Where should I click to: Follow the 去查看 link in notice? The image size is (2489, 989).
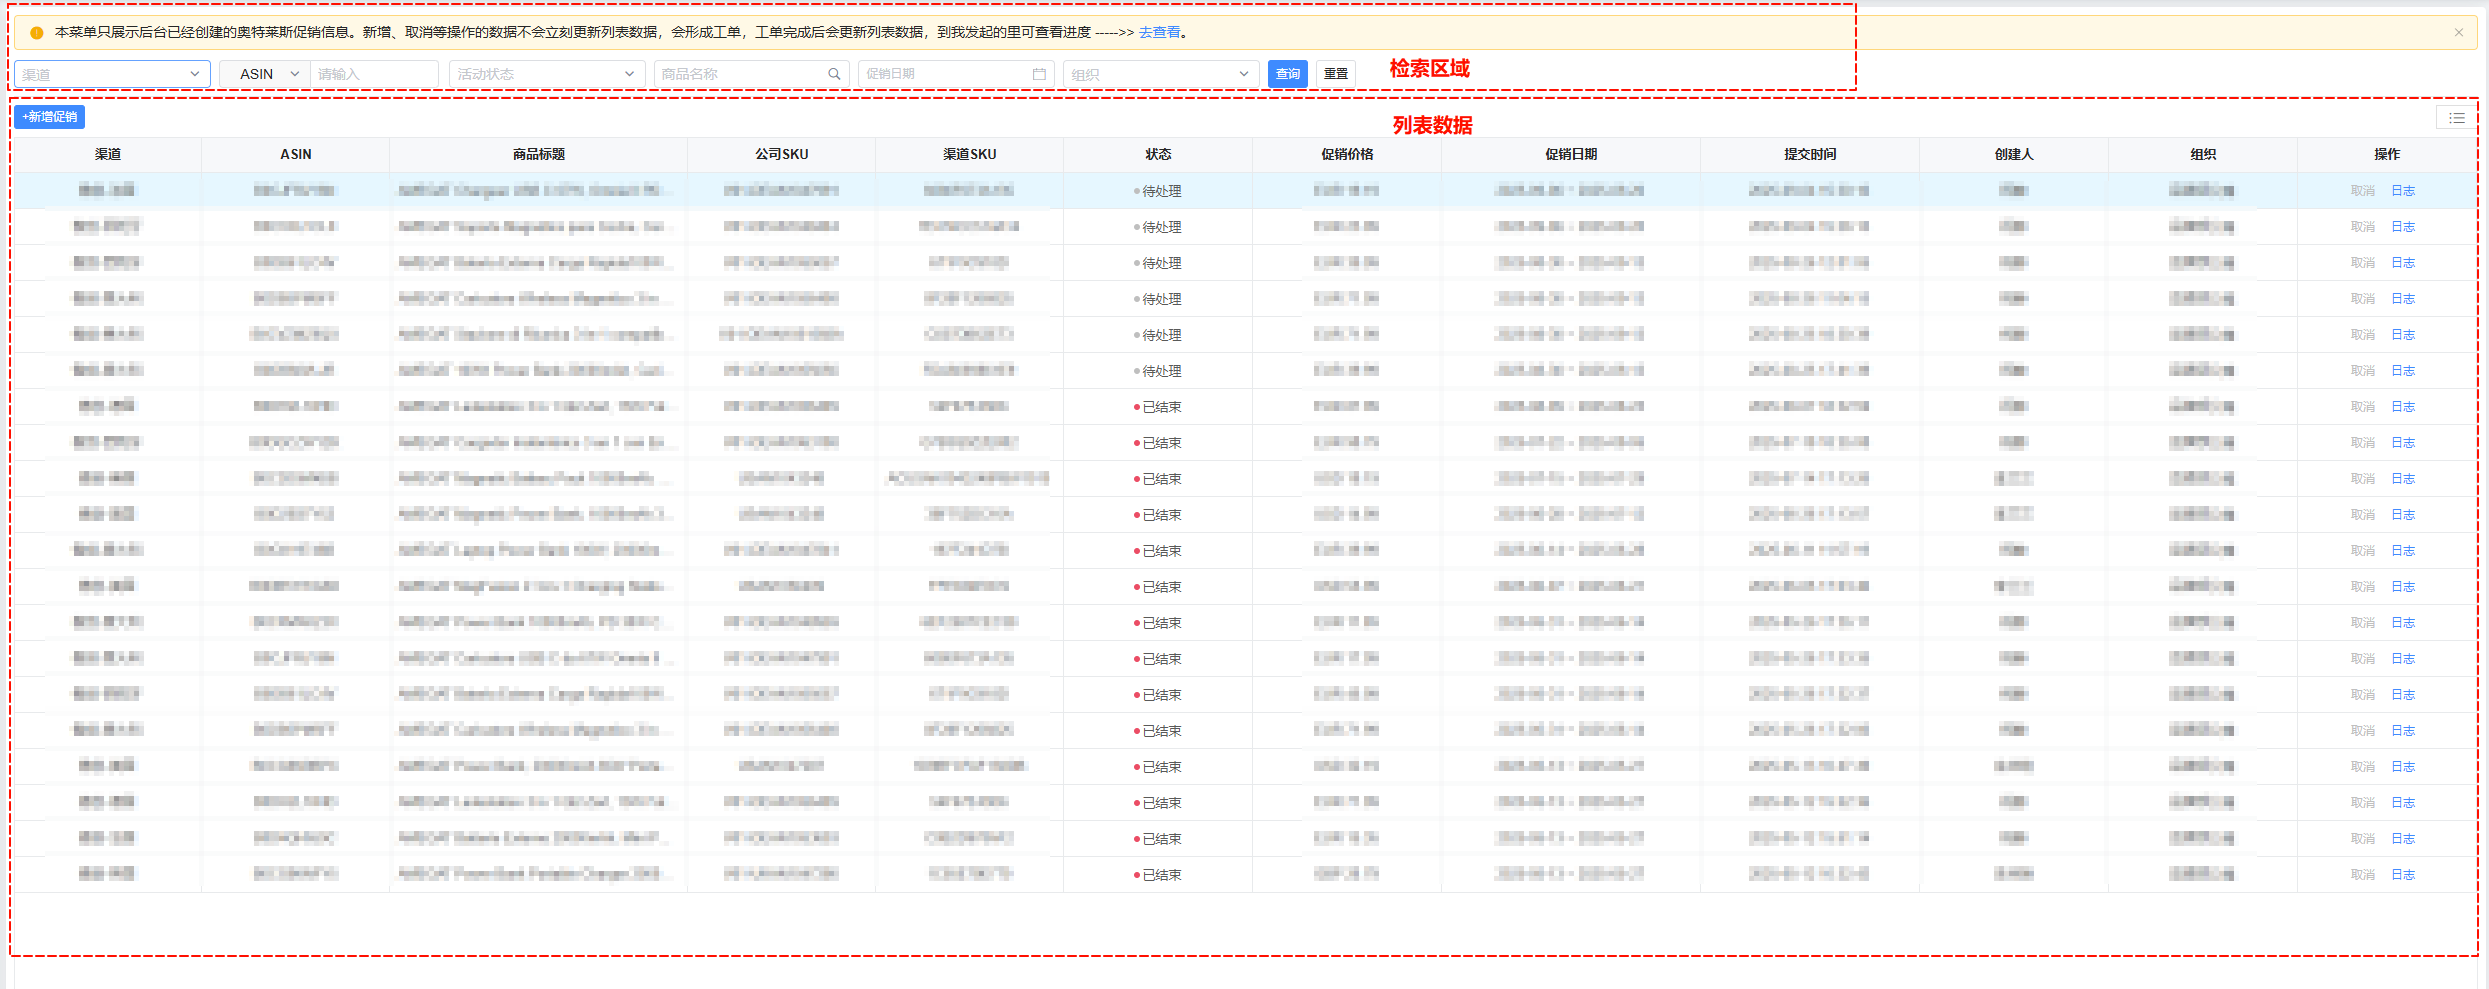(1159, 33)
